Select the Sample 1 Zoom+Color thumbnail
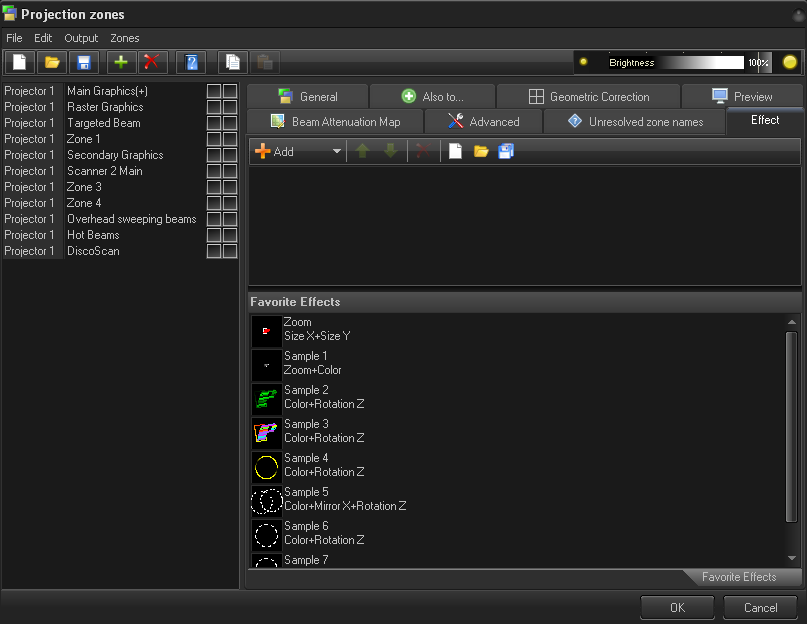Viewport: 807px width, 624px height. pyautogui.click(x=267, y=365)
